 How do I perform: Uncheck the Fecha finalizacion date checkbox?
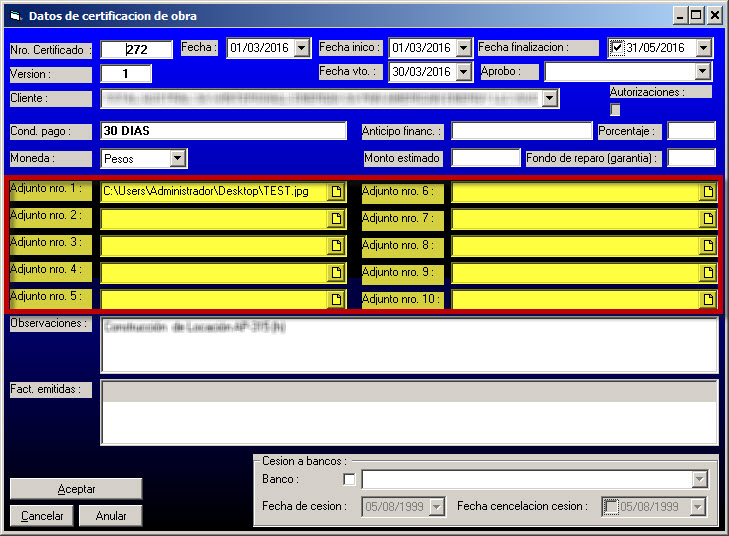point(618,48)
